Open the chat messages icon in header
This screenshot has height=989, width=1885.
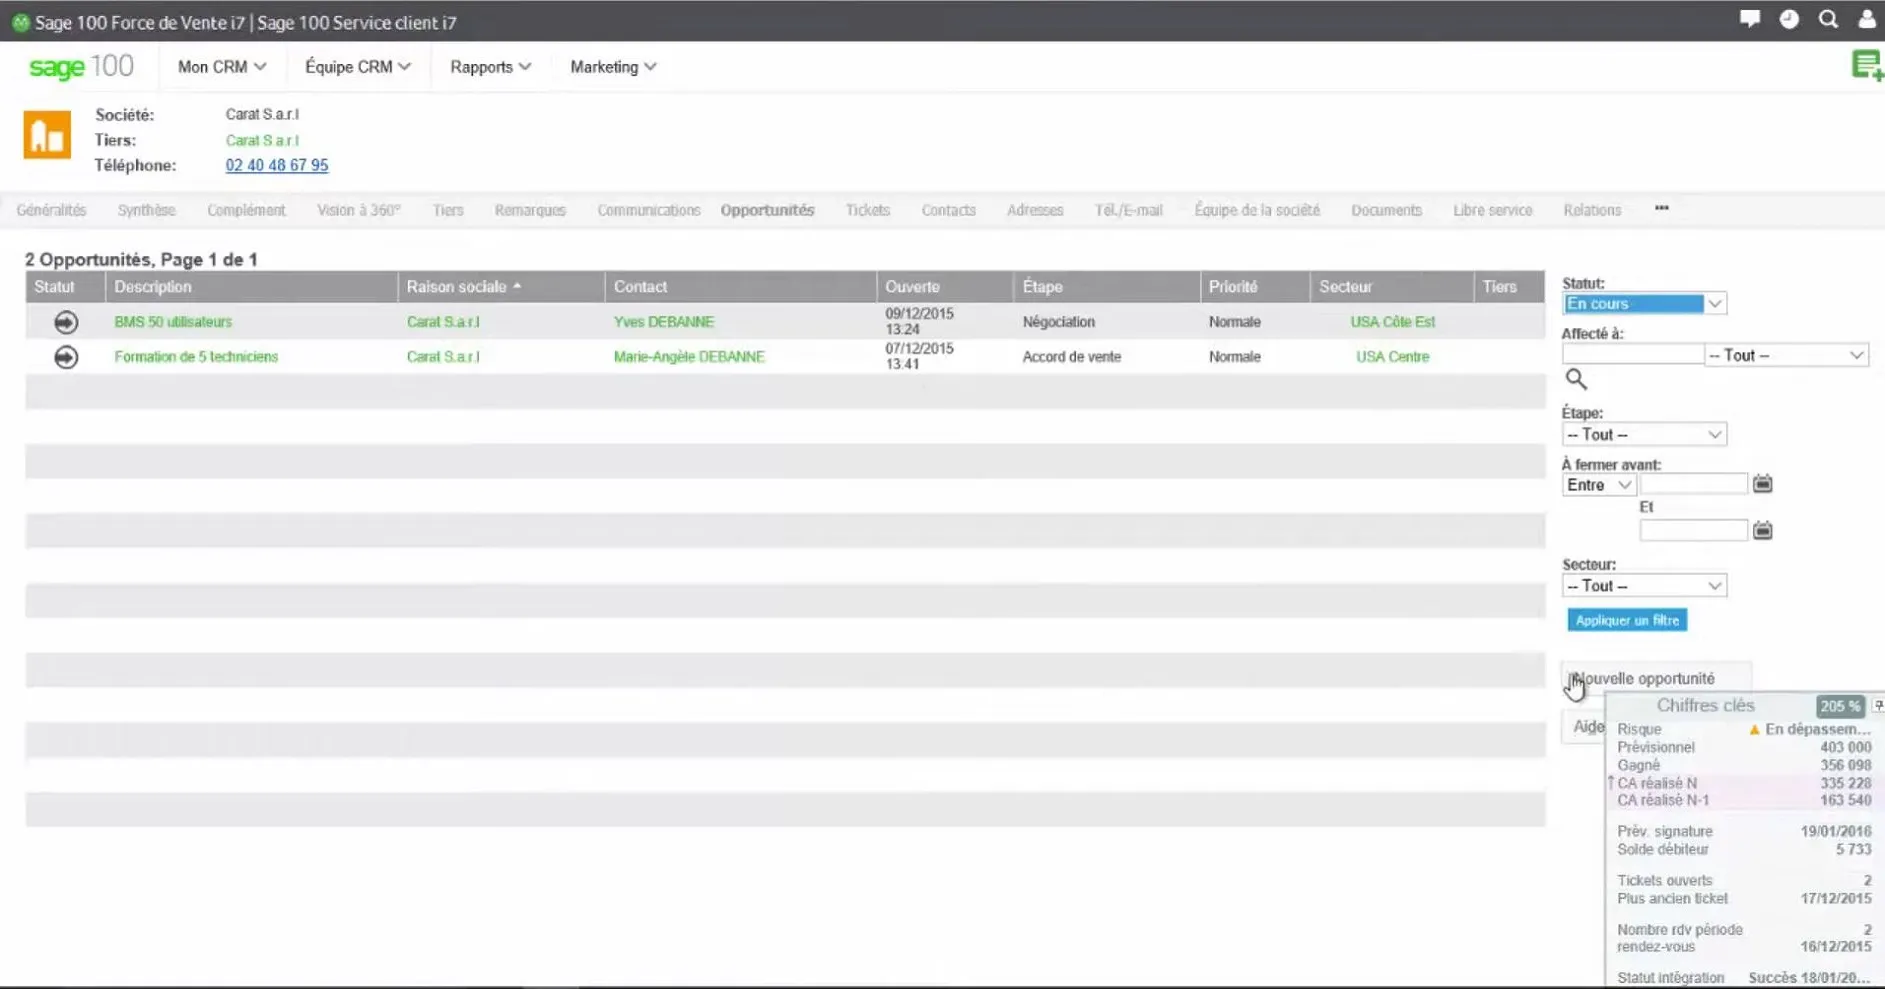(1750, 19)
